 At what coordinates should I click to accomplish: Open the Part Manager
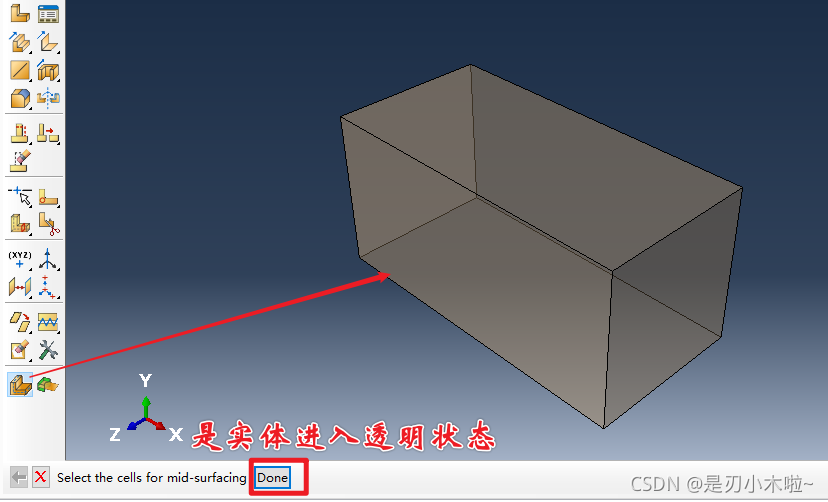(47, 13)
